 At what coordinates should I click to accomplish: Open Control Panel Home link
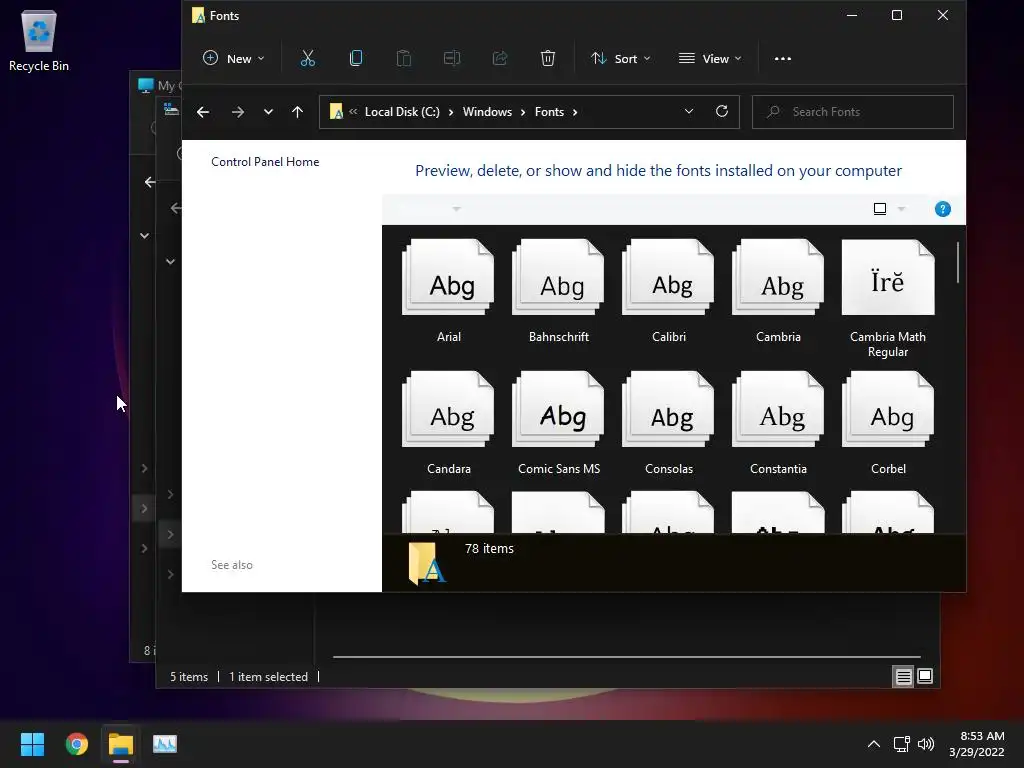point(265,162)
